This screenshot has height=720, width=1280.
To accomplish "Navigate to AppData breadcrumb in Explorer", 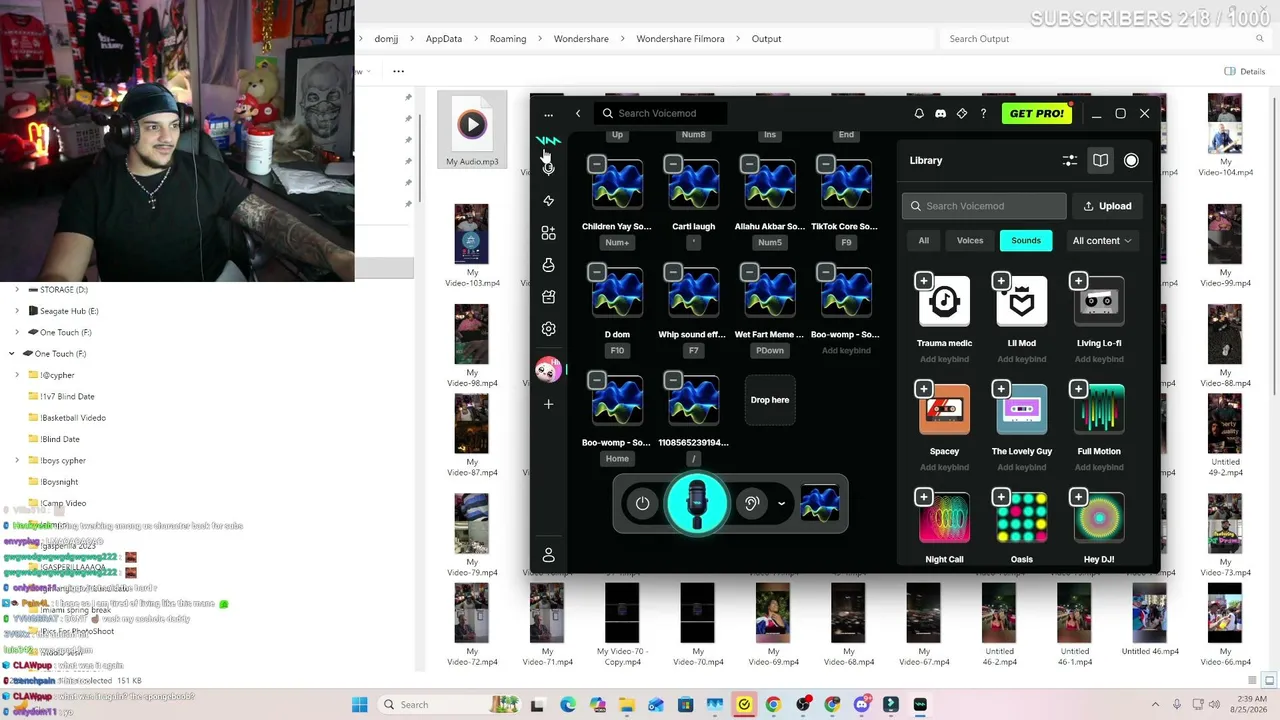I will pyautogui.click(x=444, y=39).
